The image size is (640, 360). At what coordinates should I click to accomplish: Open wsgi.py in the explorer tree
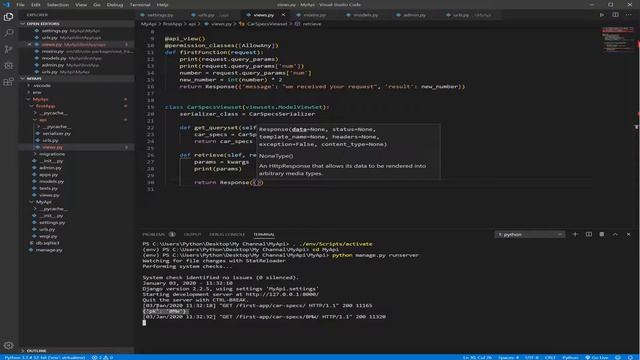pos(48,236)
